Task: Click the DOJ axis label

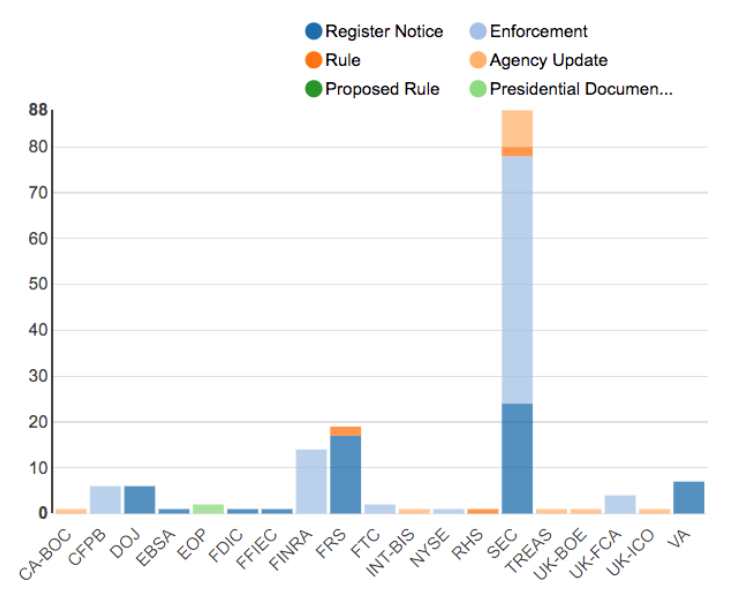Action: (125, 543)
